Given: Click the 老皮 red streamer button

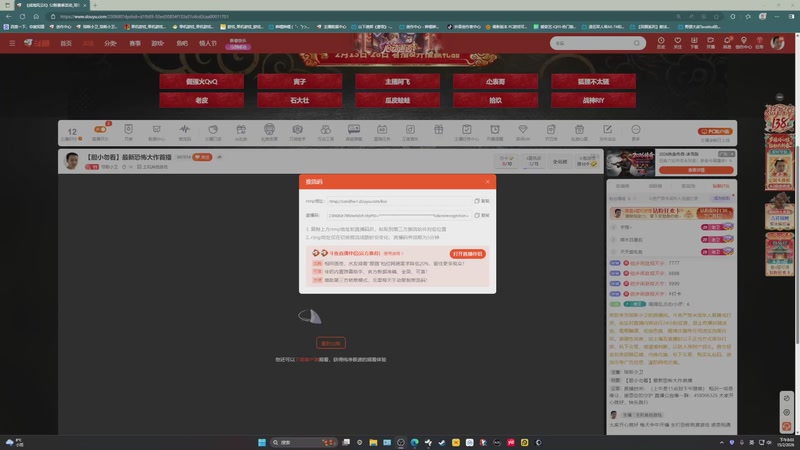Looking at the screenshot, I should click(202, 101).
